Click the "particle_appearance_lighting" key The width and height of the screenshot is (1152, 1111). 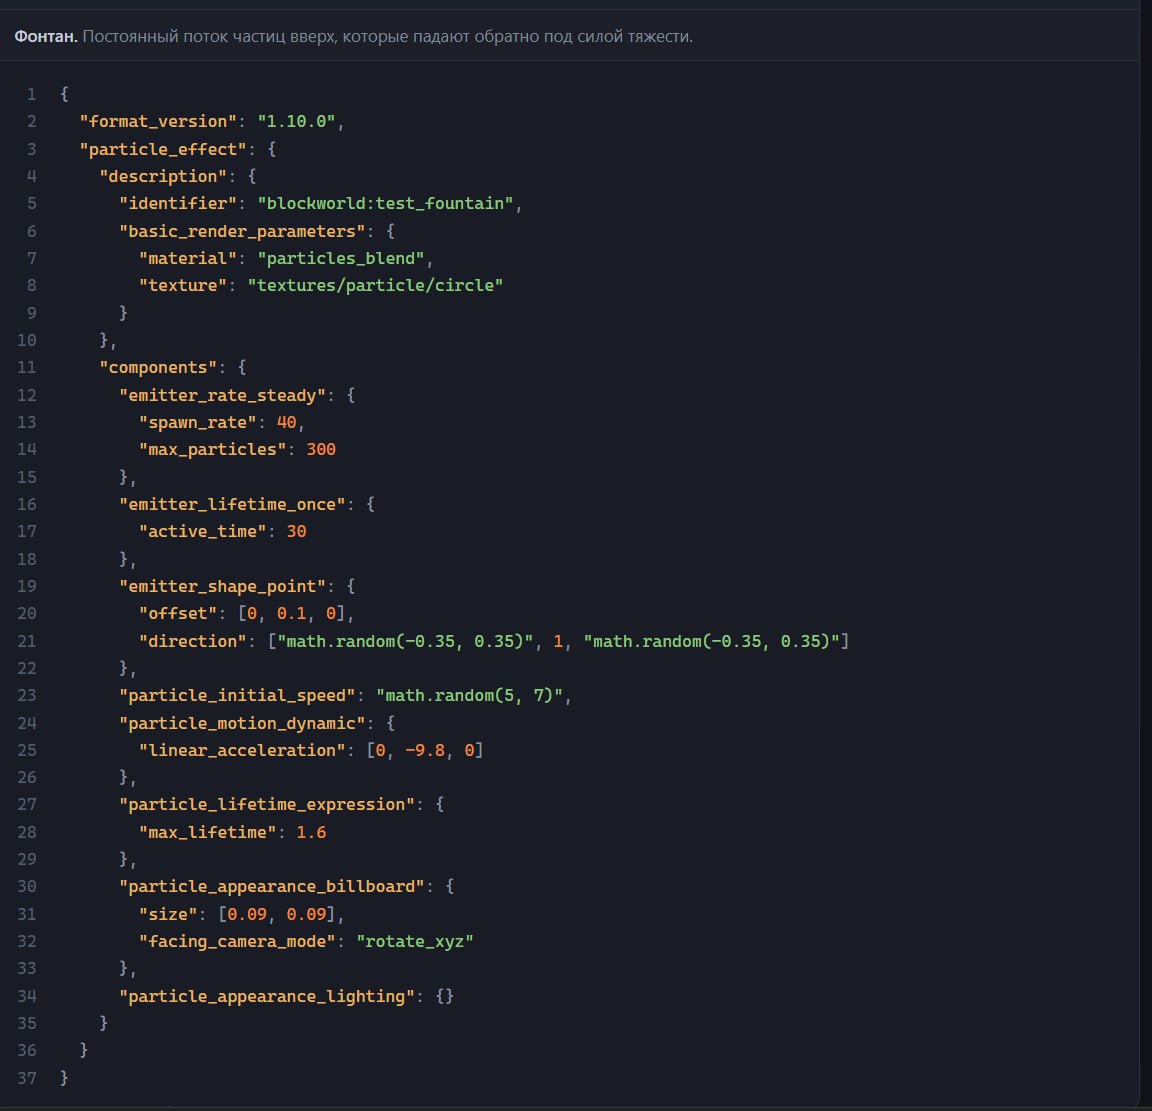(x=267, y=996)
